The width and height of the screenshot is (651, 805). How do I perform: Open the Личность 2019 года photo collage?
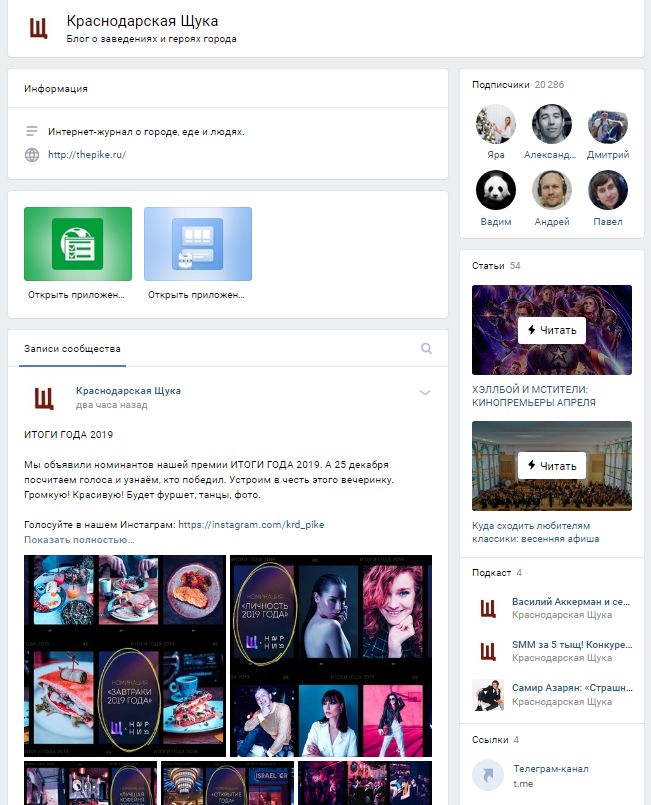331,656
